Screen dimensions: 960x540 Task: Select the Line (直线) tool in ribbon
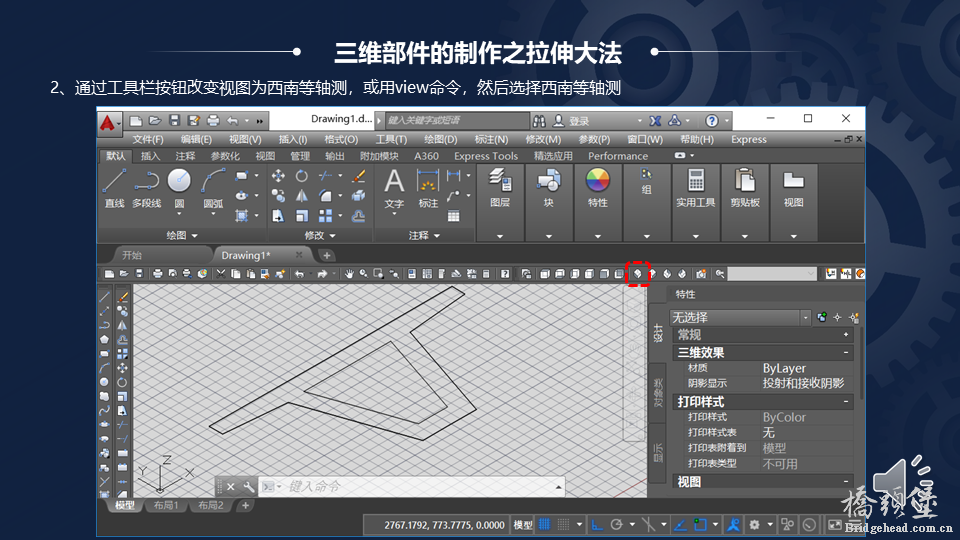(114, 189)
